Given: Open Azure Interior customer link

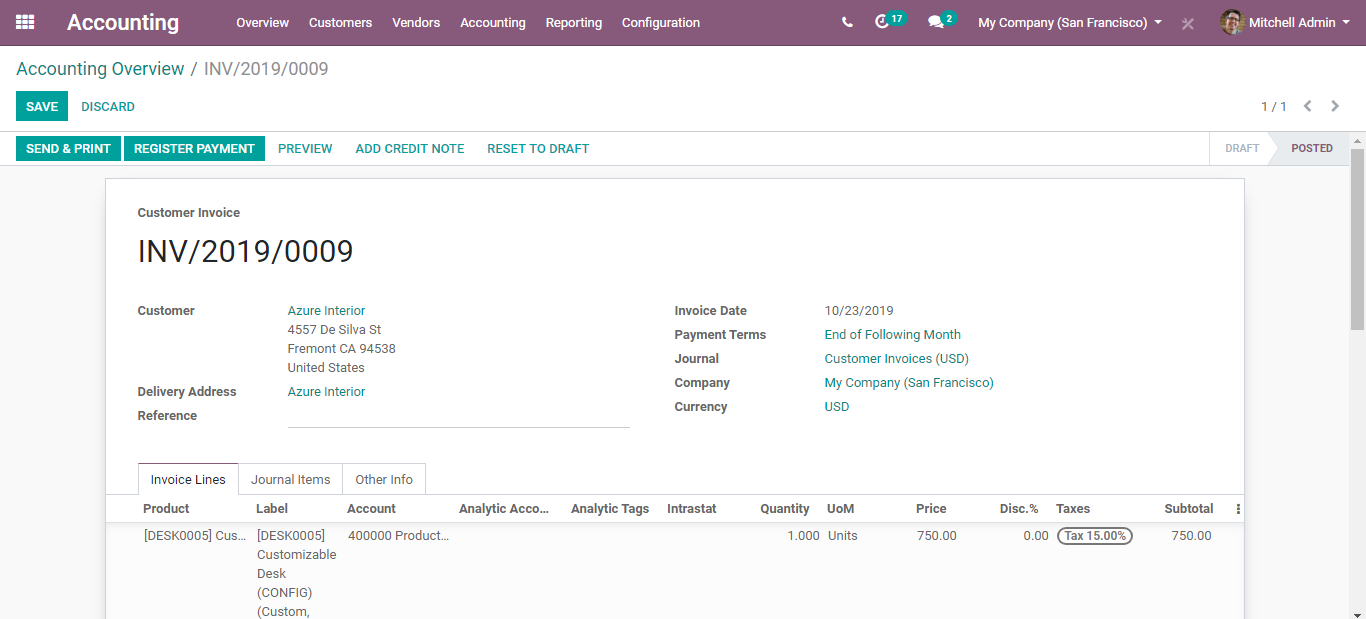Looking at the screenshot, I should pyautogui.click(x=326, y=311).
